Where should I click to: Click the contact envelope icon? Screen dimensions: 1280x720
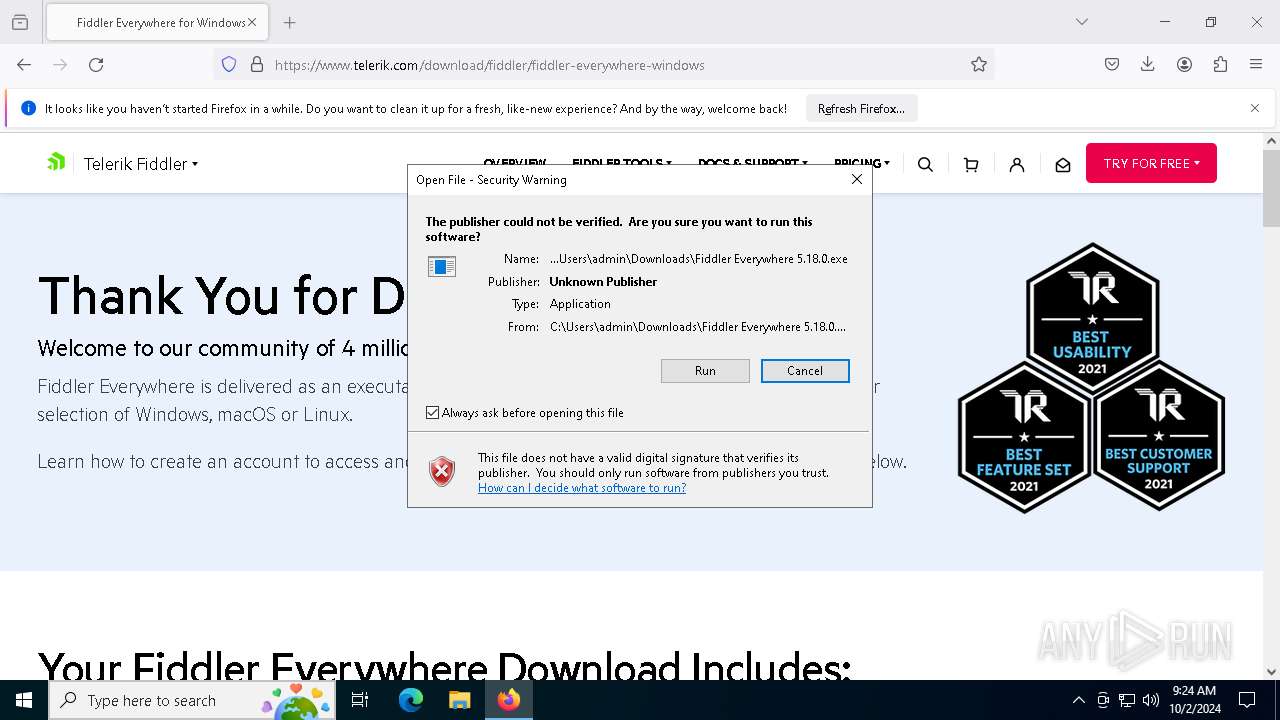(x=1063, y=164)
